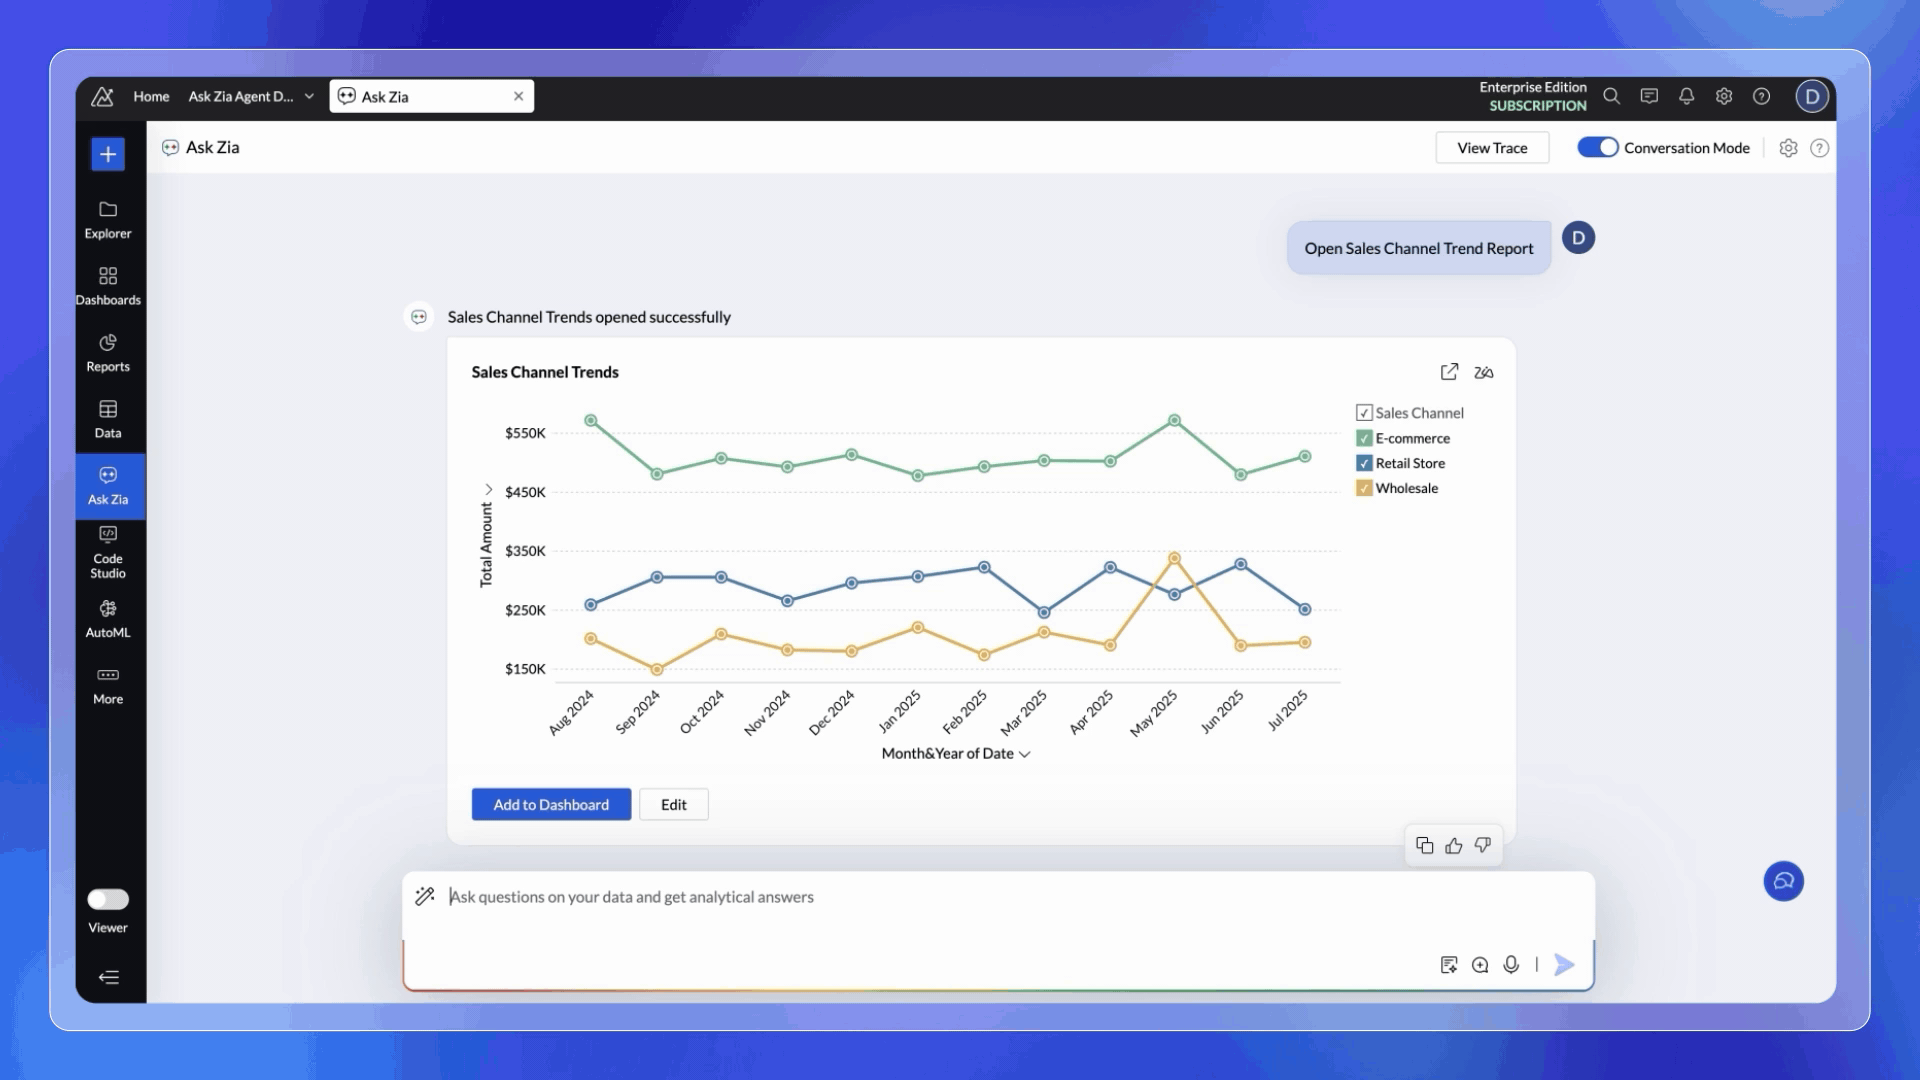Open AutoML from the sidebar
This screenshot has width=1920, height=1080.
click(x=108, y=618)
